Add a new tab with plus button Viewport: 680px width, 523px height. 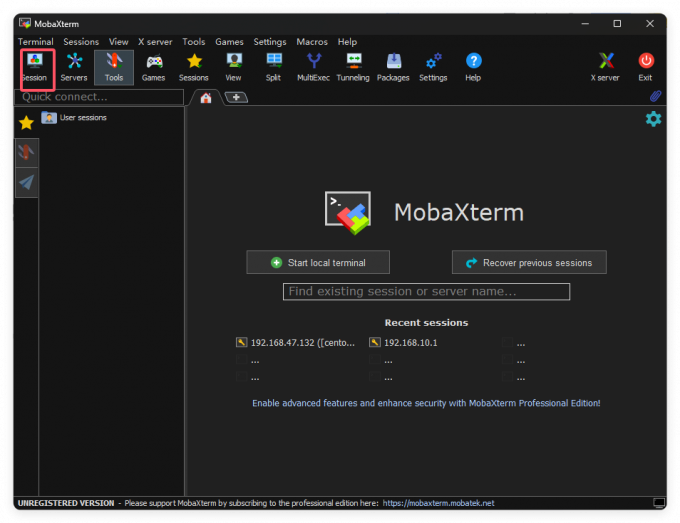click(x=236, y=97)
